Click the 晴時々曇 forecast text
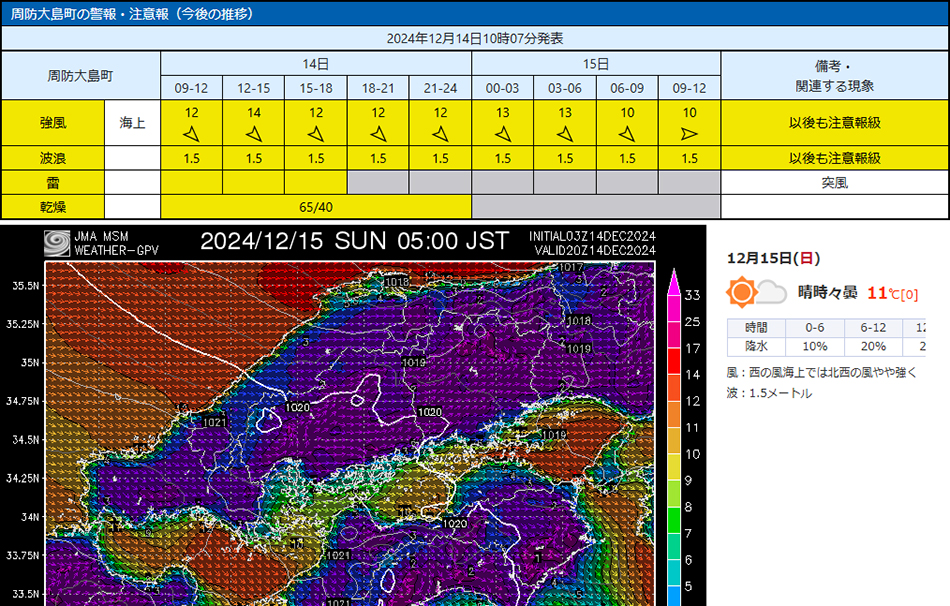This screenshot has height=606, width=950. pos(827,293)
